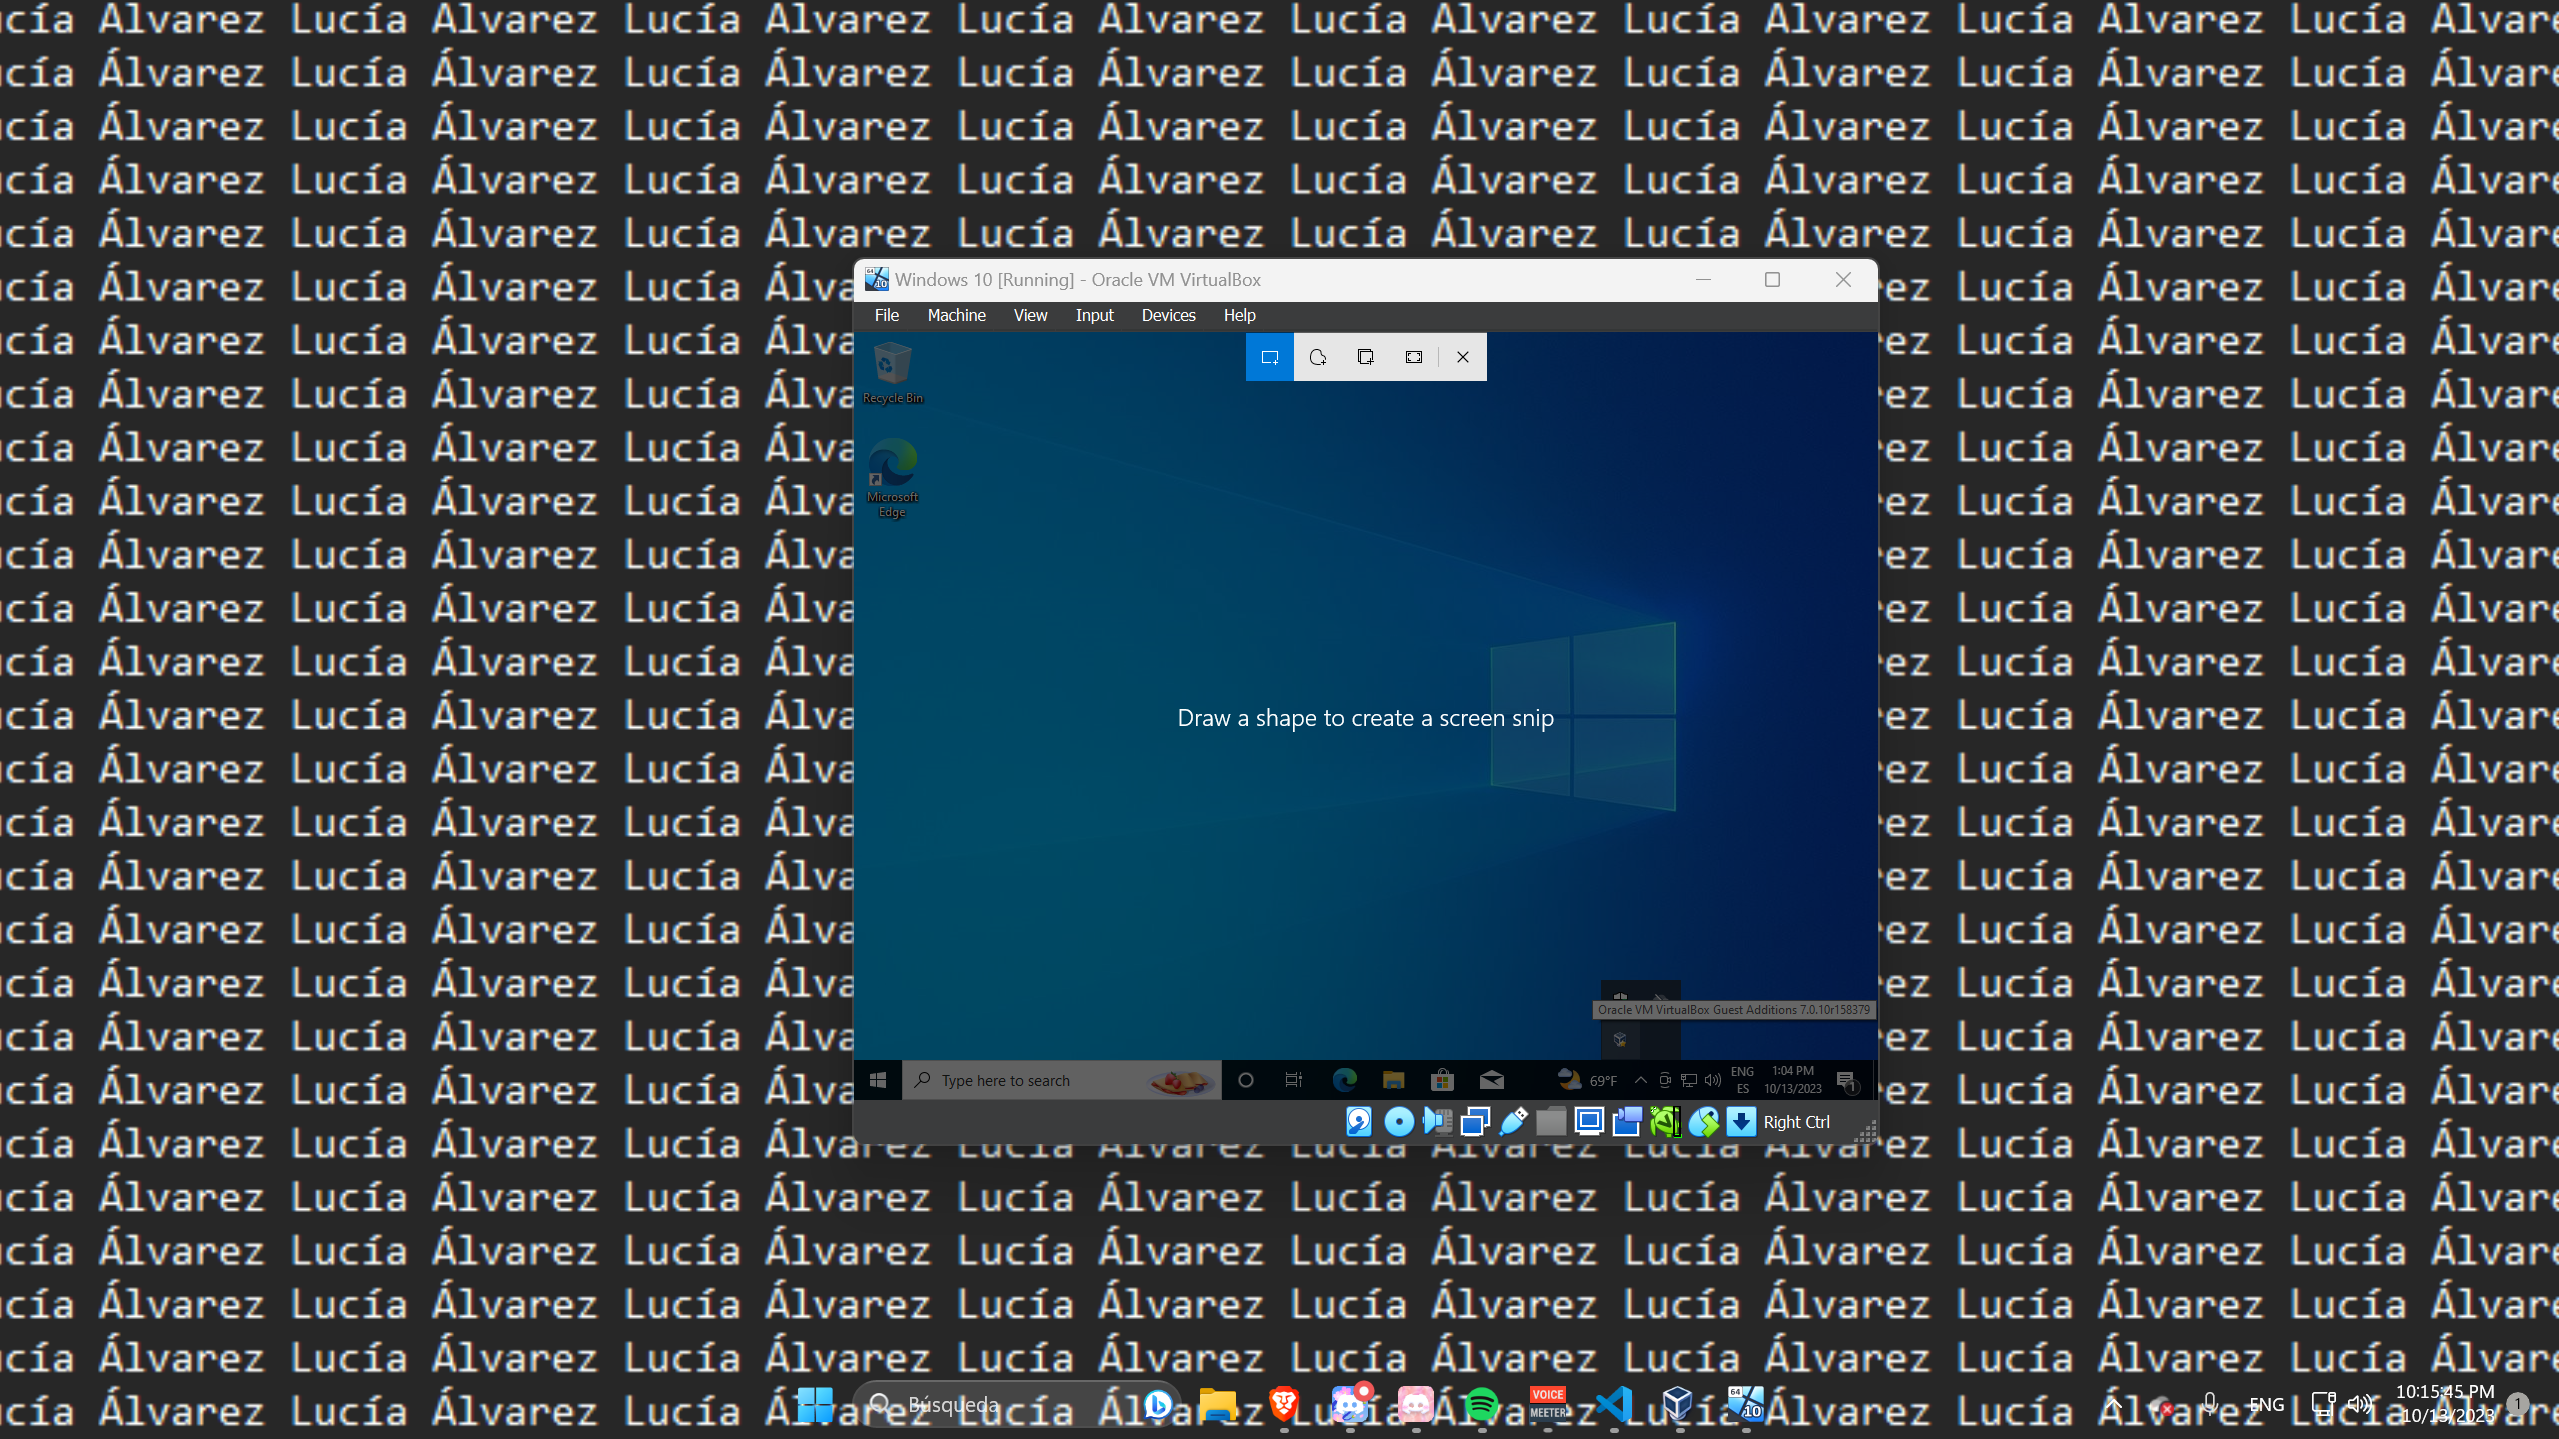The width and height of the screenshot is (2559, 1439).
Task: Open the Machine menu in VirtualBox
Action: [956, 315]
